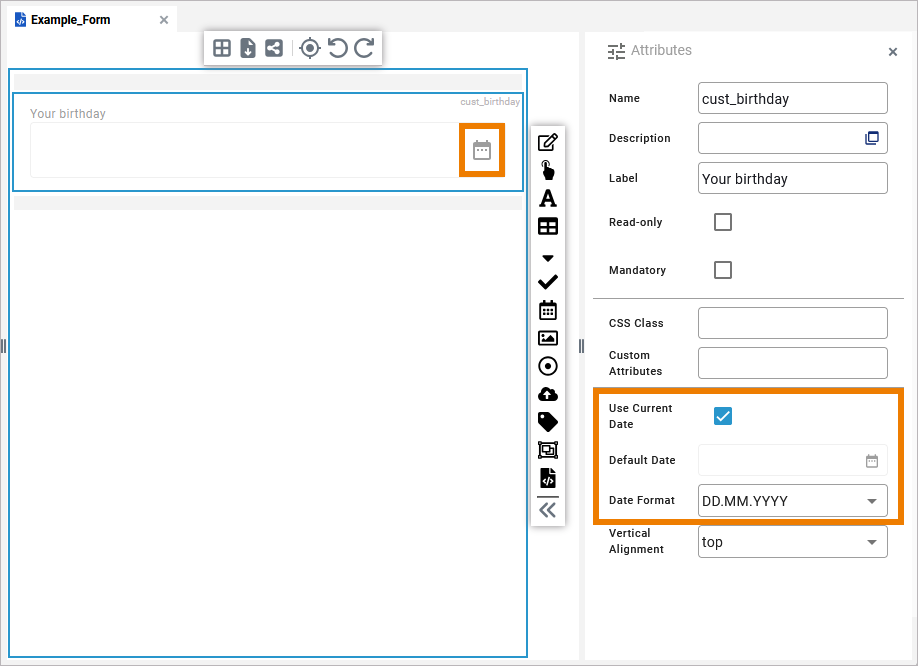
Task: Select the image element icon in palette
Action: coord(548,338)
